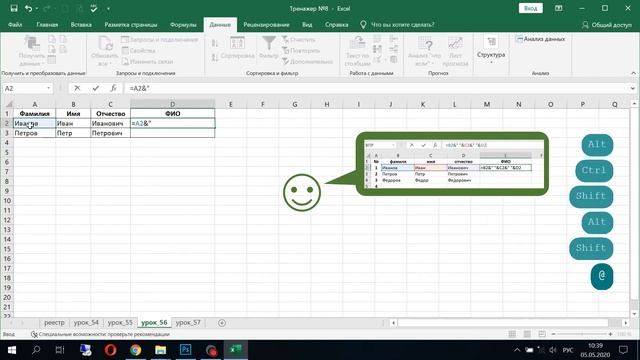Switch to the Разметка страницы tab
Screen dimensions: 640x360
131,24
